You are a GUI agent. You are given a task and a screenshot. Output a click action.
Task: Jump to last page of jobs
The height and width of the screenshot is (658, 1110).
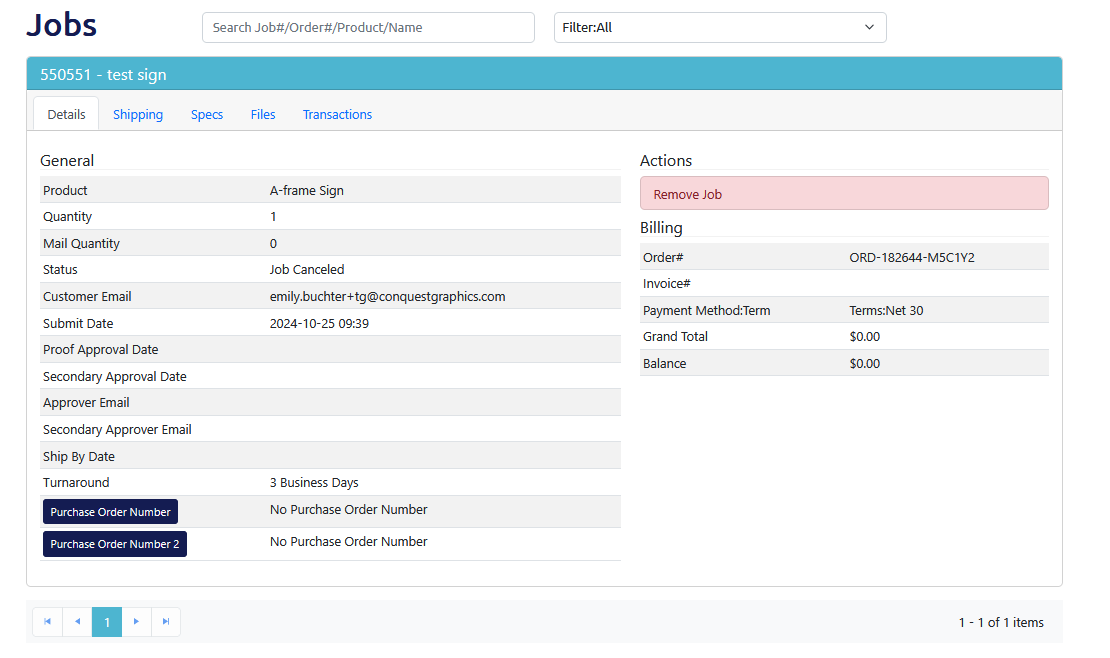(x=166, y=622)
